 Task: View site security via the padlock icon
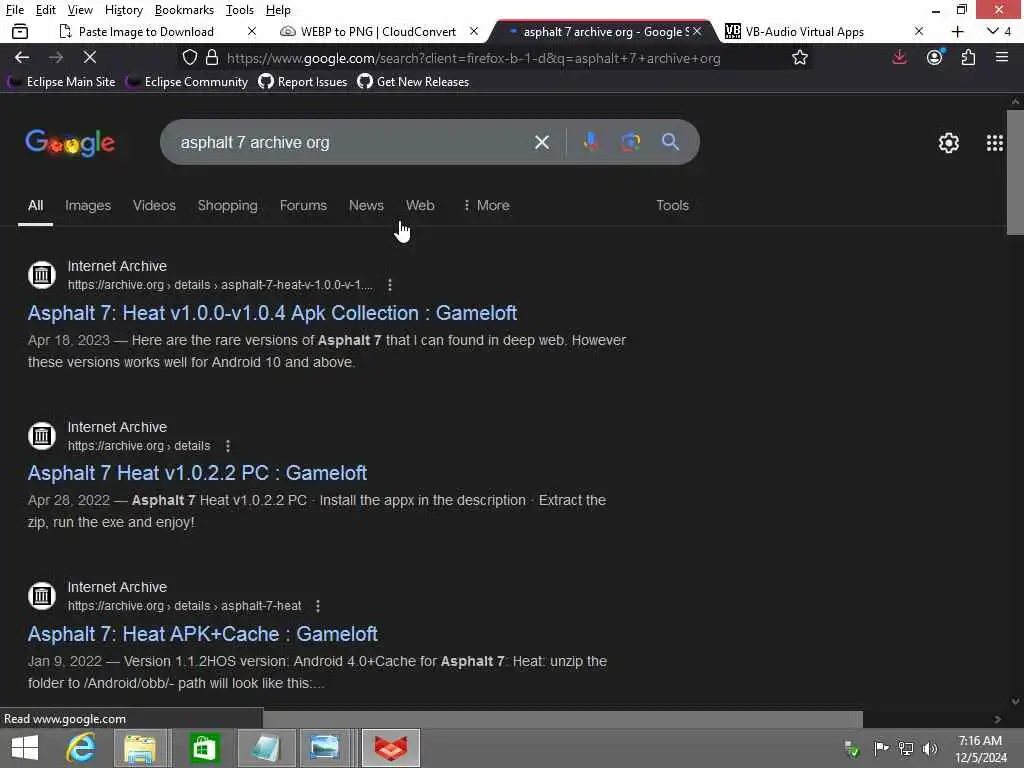point(212,57)
